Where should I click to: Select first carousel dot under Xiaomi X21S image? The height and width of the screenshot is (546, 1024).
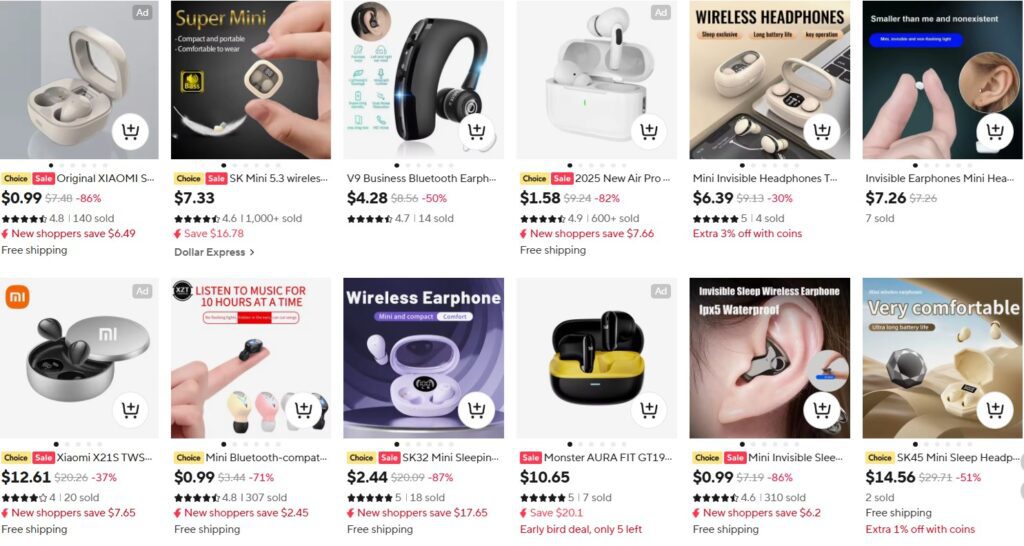coord(56,444)
